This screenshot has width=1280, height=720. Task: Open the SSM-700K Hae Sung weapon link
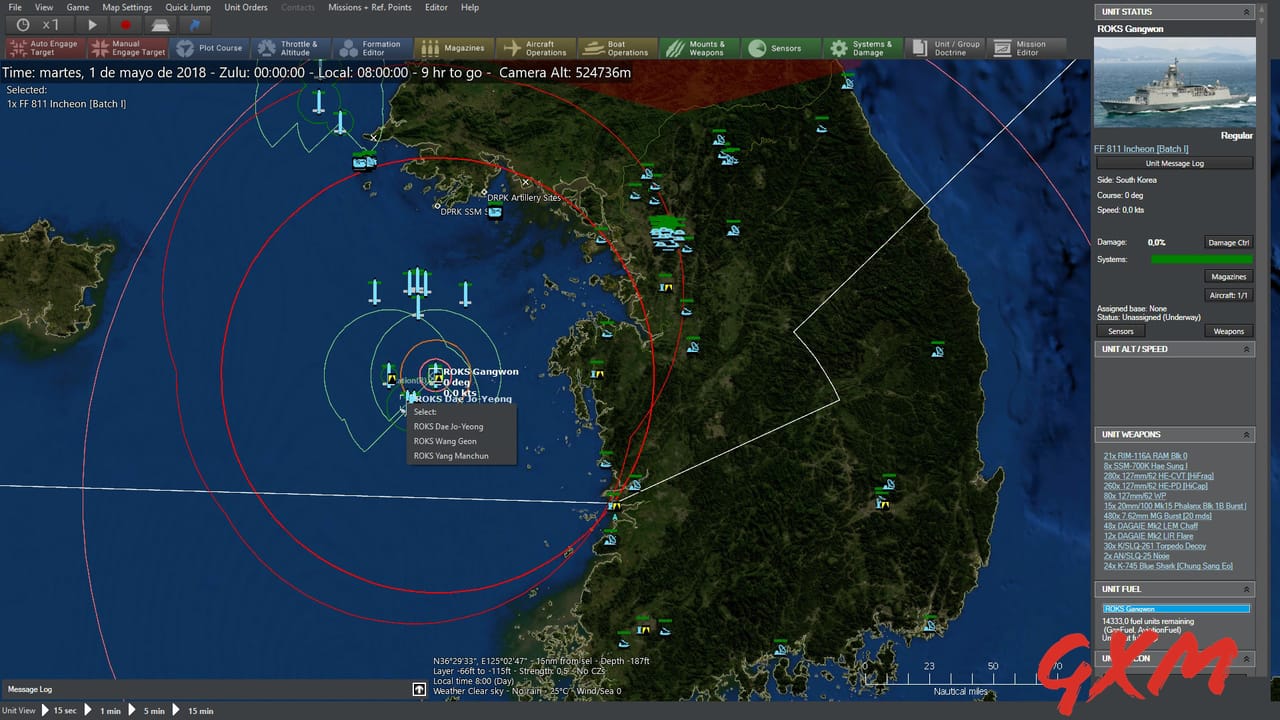(x=1145, y=465)
